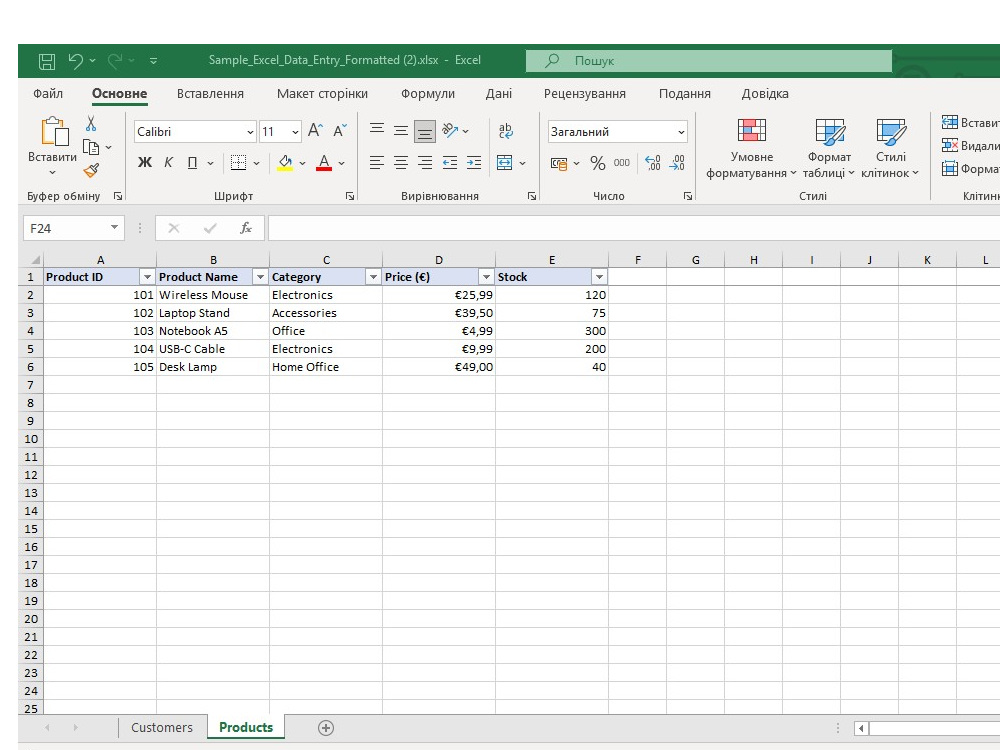Apply yellow fill color bucket

click(x=285, y=163)
